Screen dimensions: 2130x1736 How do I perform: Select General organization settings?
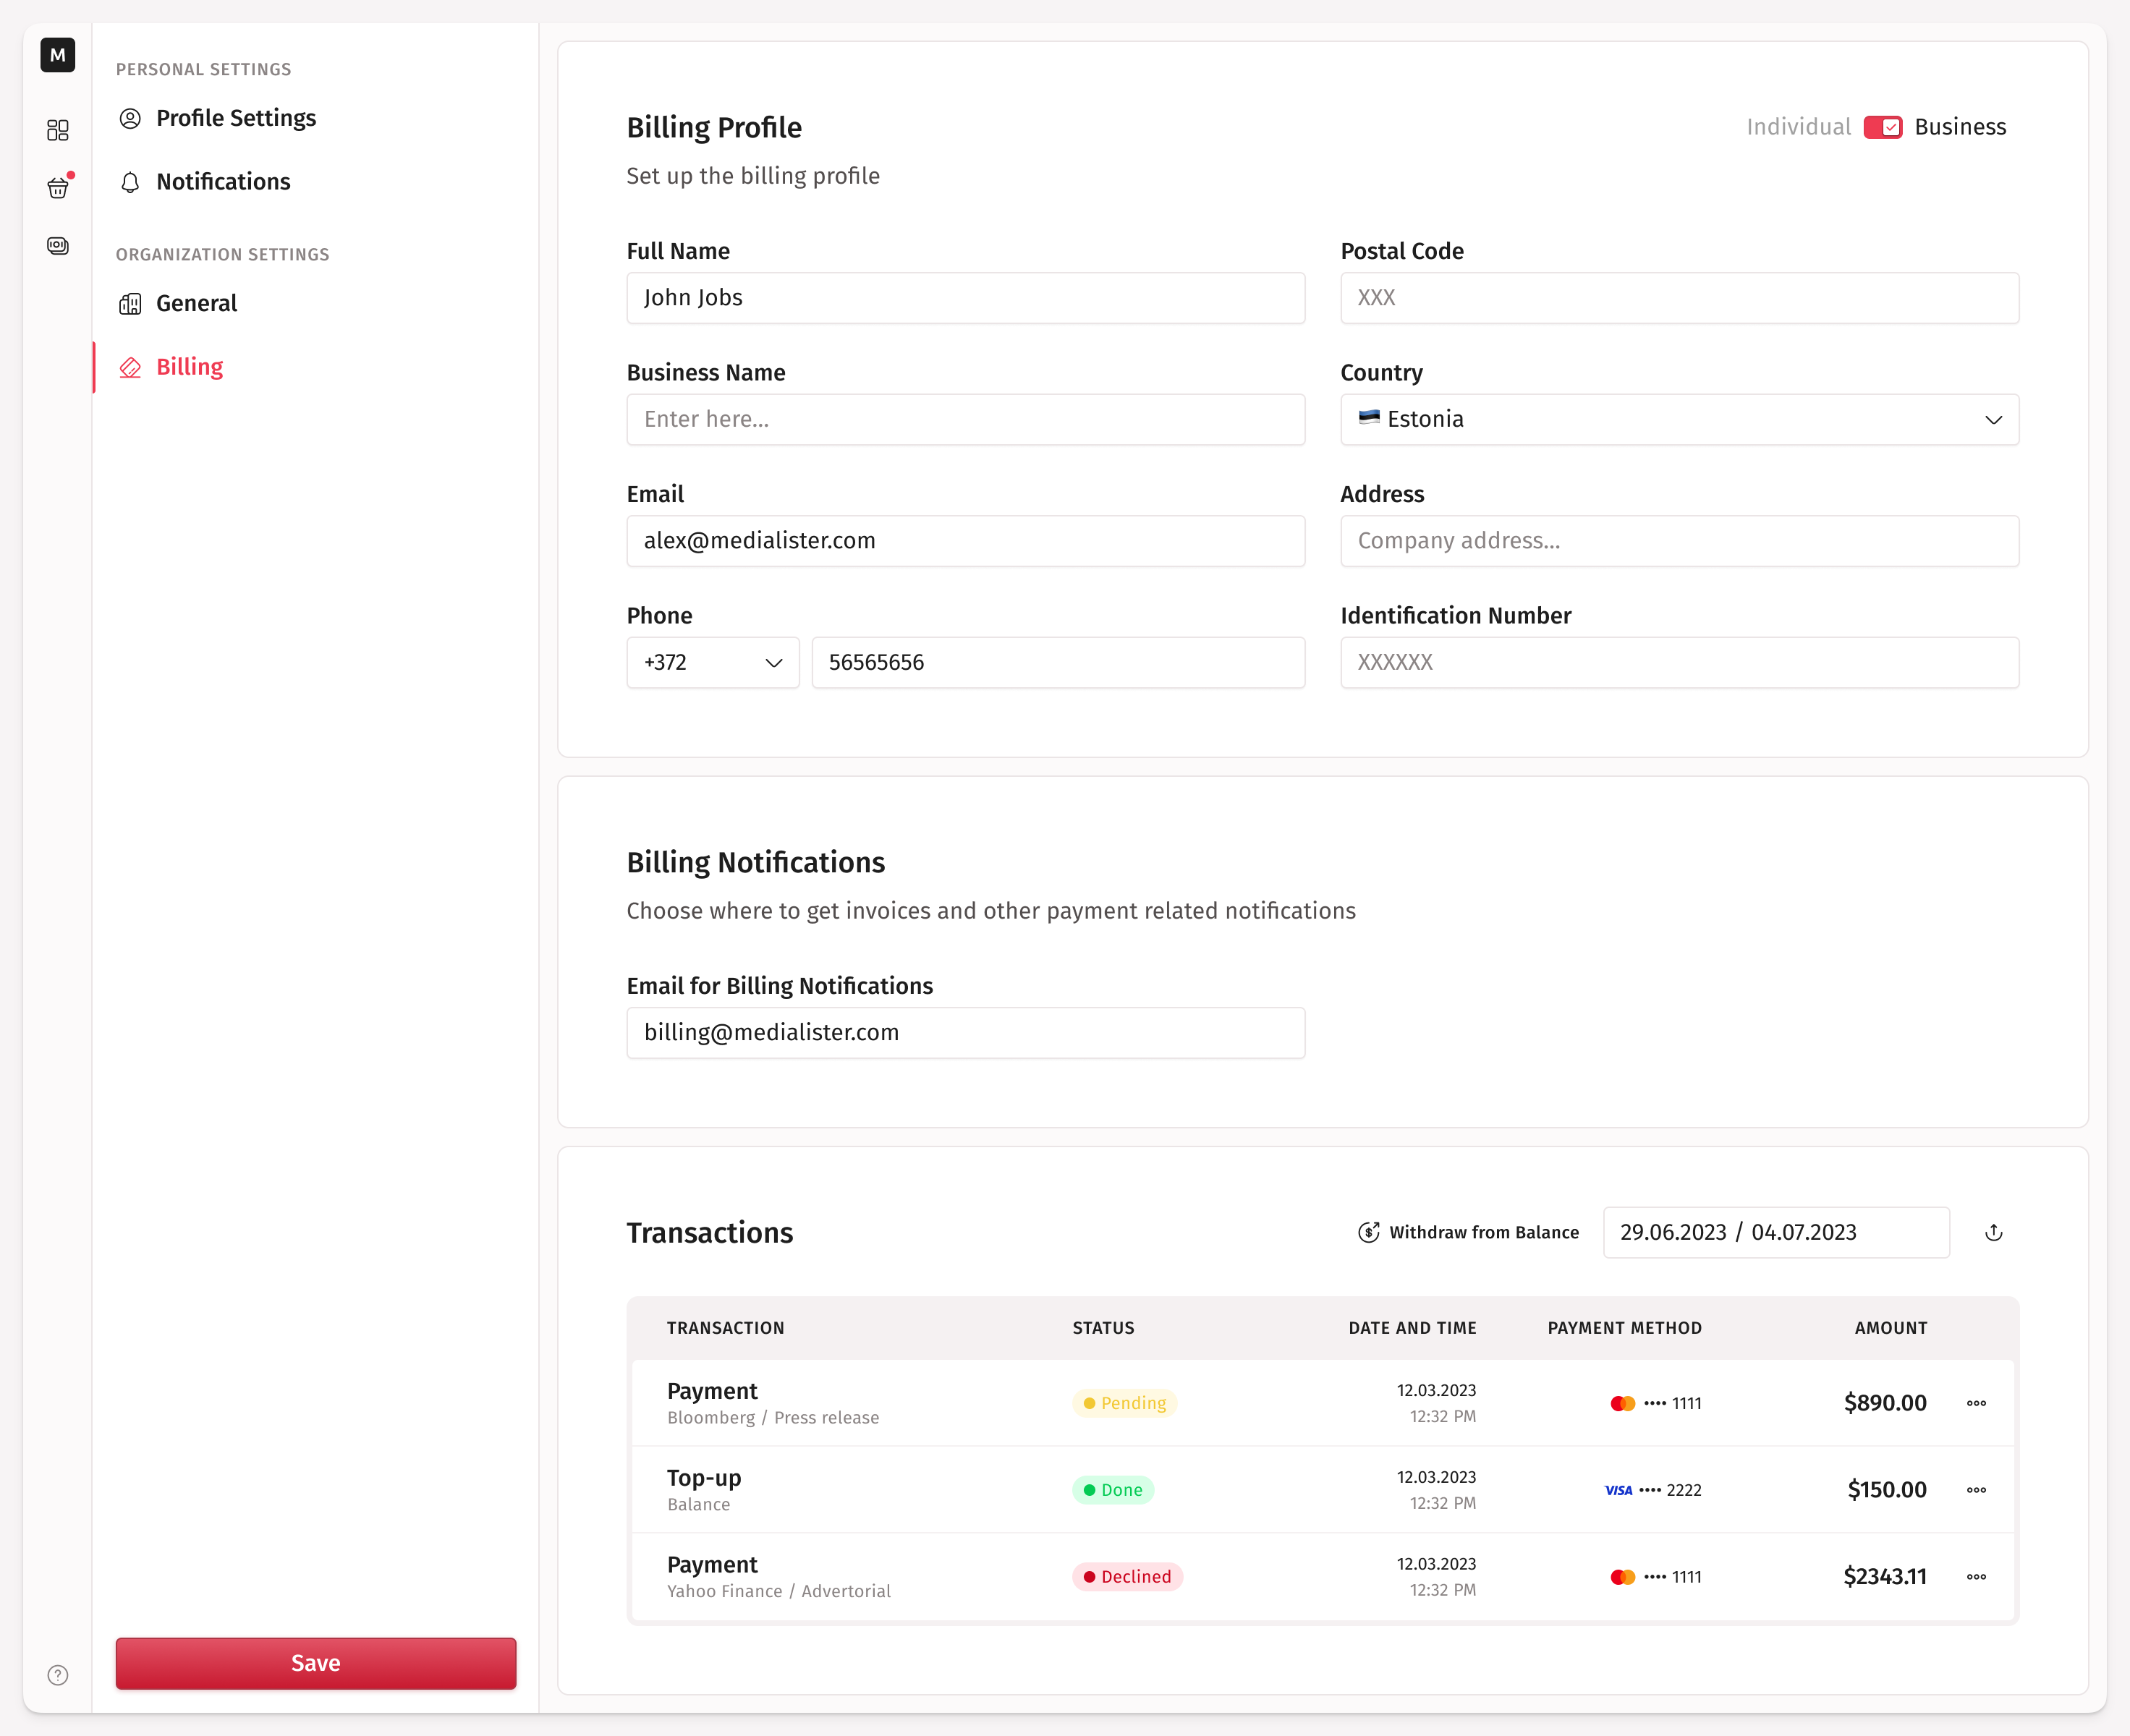pyautogui.click(x=196, y=303)
